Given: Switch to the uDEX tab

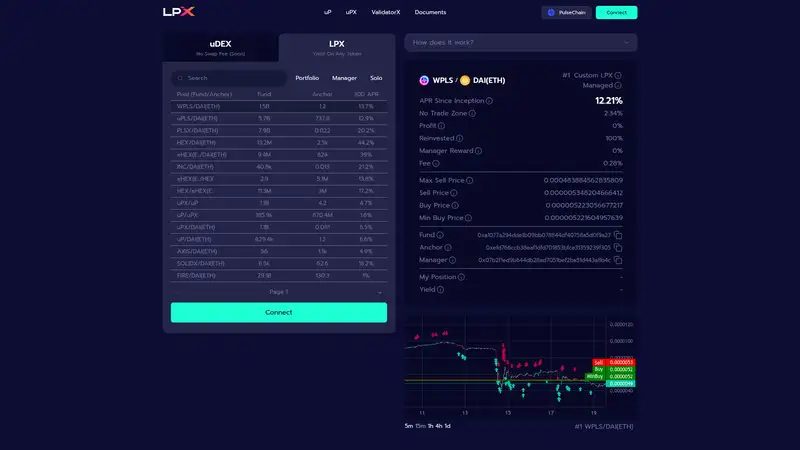Looking at the screenshot, I should point(220,47).
